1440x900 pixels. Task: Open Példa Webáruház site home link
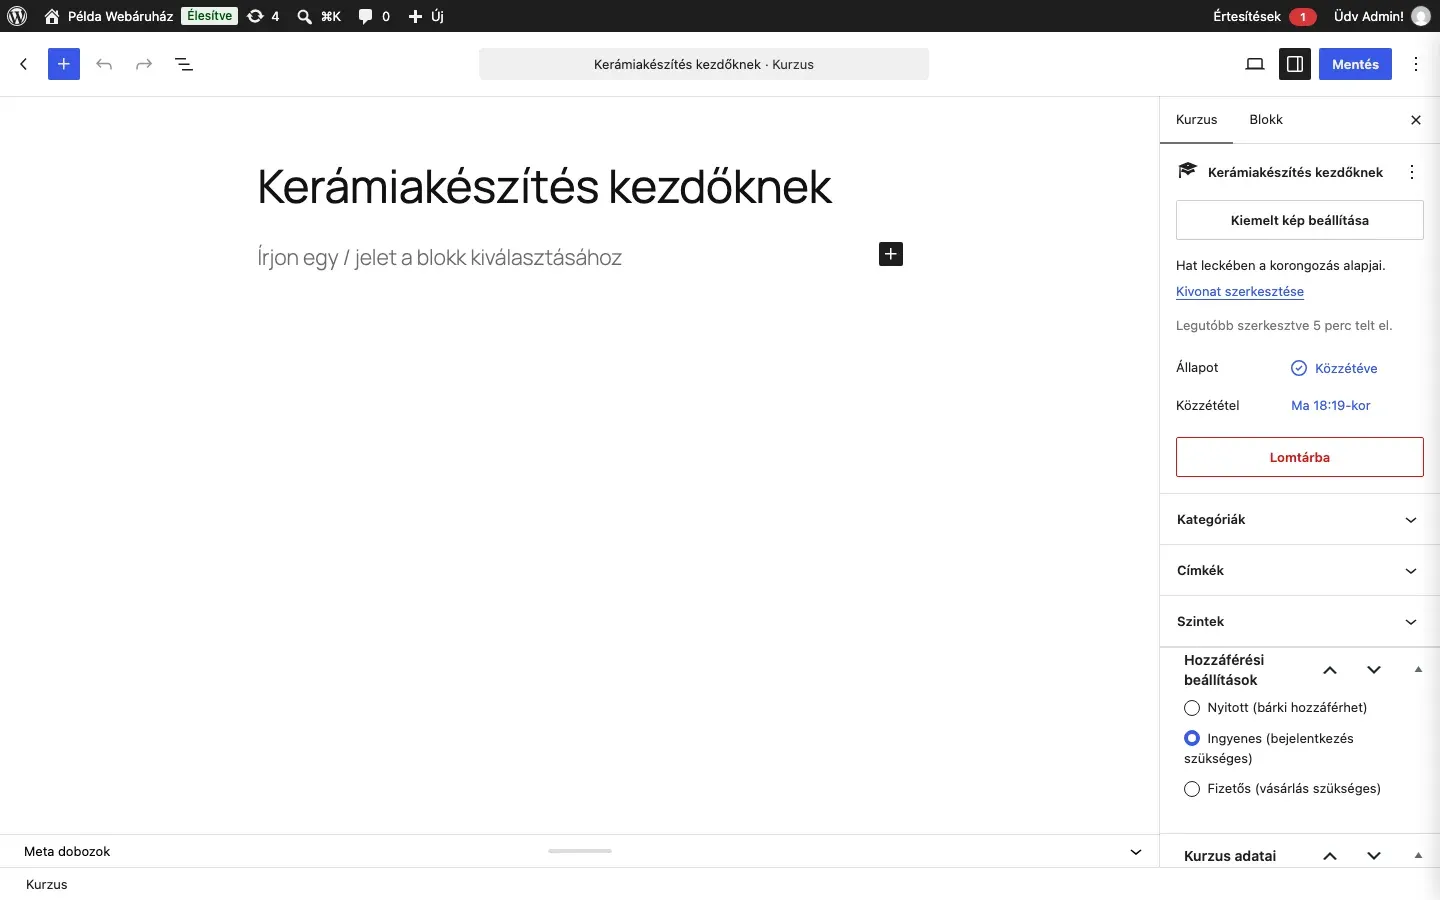108,16
